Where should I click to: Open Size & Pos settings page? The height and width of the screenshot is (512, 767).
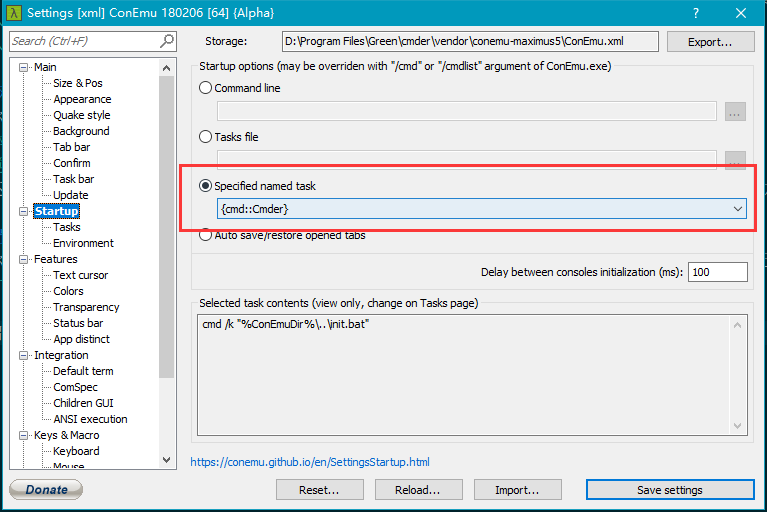pos(78,83)
